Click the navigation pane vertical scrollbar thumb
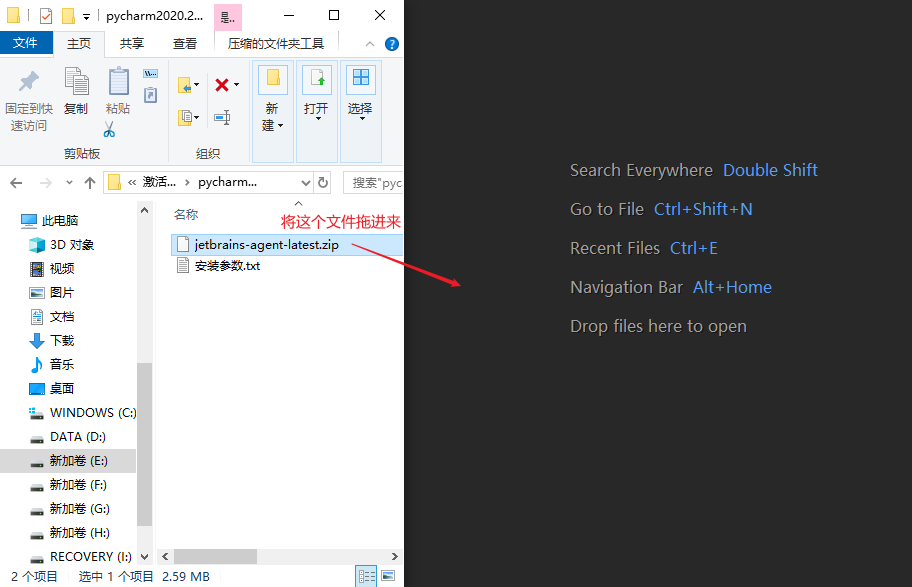The width and height of the screenshot is (912, 587). point(145,444)
